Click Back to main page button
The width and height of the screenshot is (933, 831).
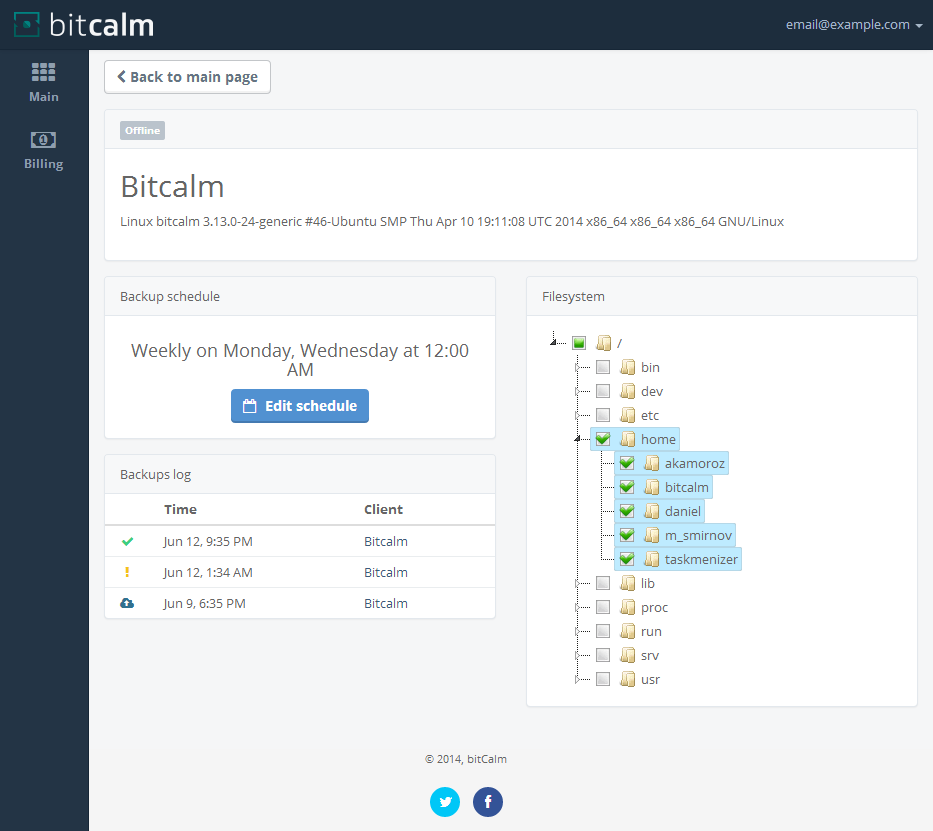tap(187, 77)
